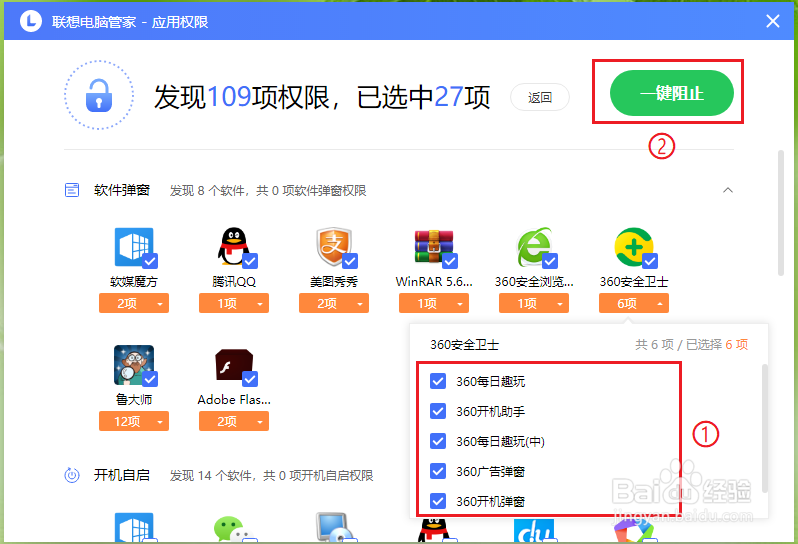Click the blue padlock icon
The width and height of the screenshot is (798, 544).
(x=99, y=95)
